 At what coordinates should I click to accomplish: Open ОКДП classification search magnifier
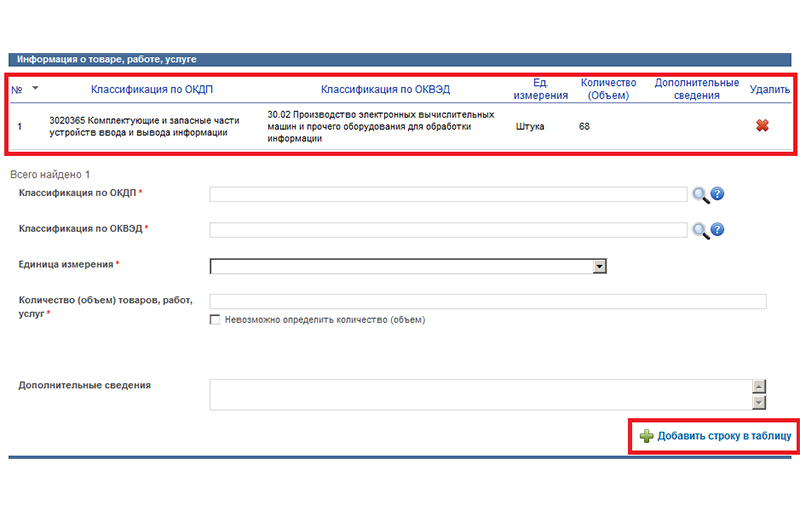tap(701, 195)
